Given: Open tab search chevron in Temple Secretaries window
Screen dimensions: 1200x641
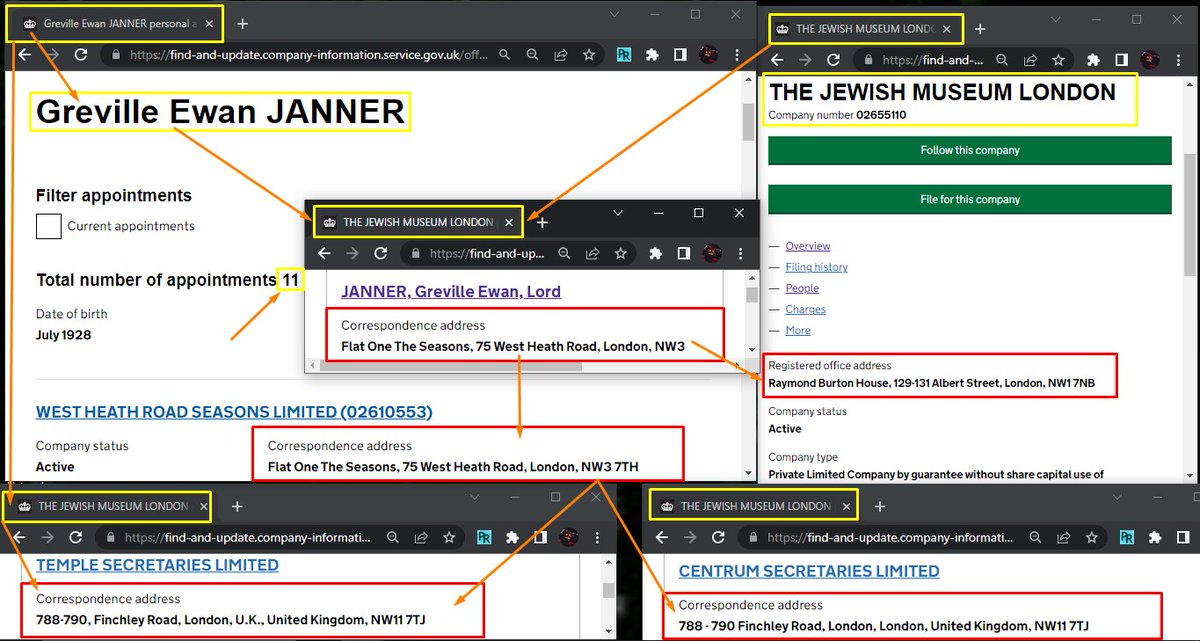Looking at the screenshot, I should [x=473, y=496].
